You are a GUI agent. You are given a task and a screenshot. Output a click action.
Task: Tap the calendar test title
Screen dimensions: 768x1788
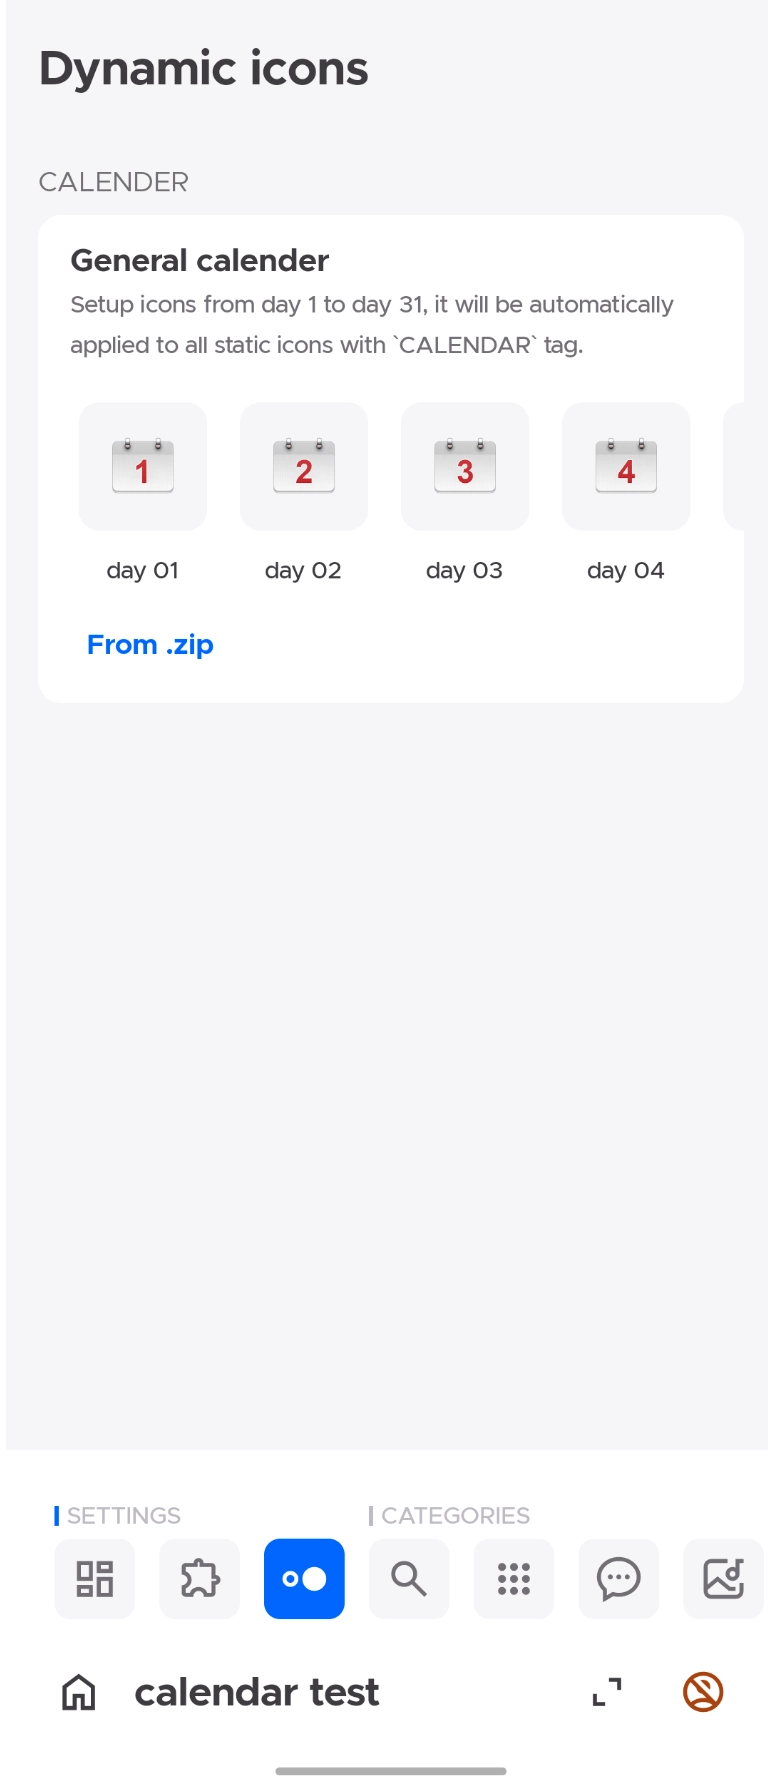[x=257, y=1692]
